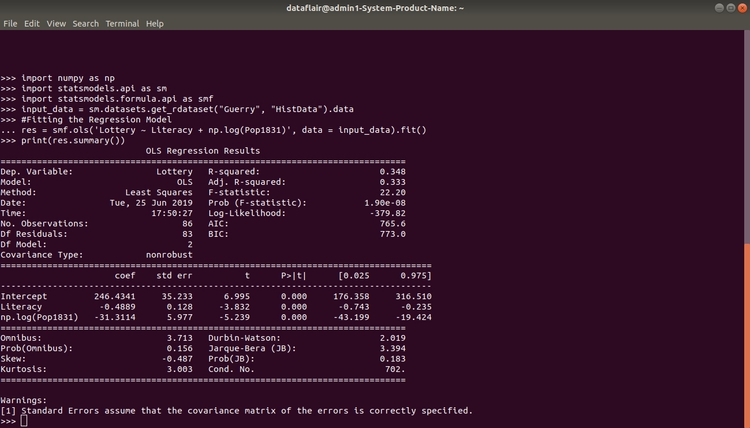Open the View menu
The image size is (750, 428).
click(56, 23)
